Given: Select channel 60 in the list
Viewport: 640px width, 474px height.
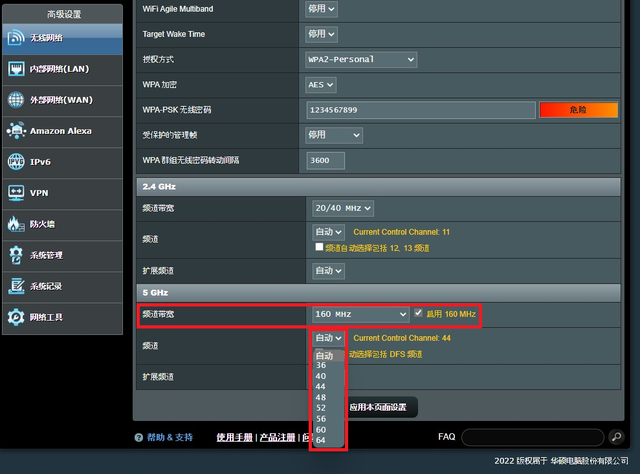Looking at the screenshot, I should pyautogui.click(x=328, y=429).
